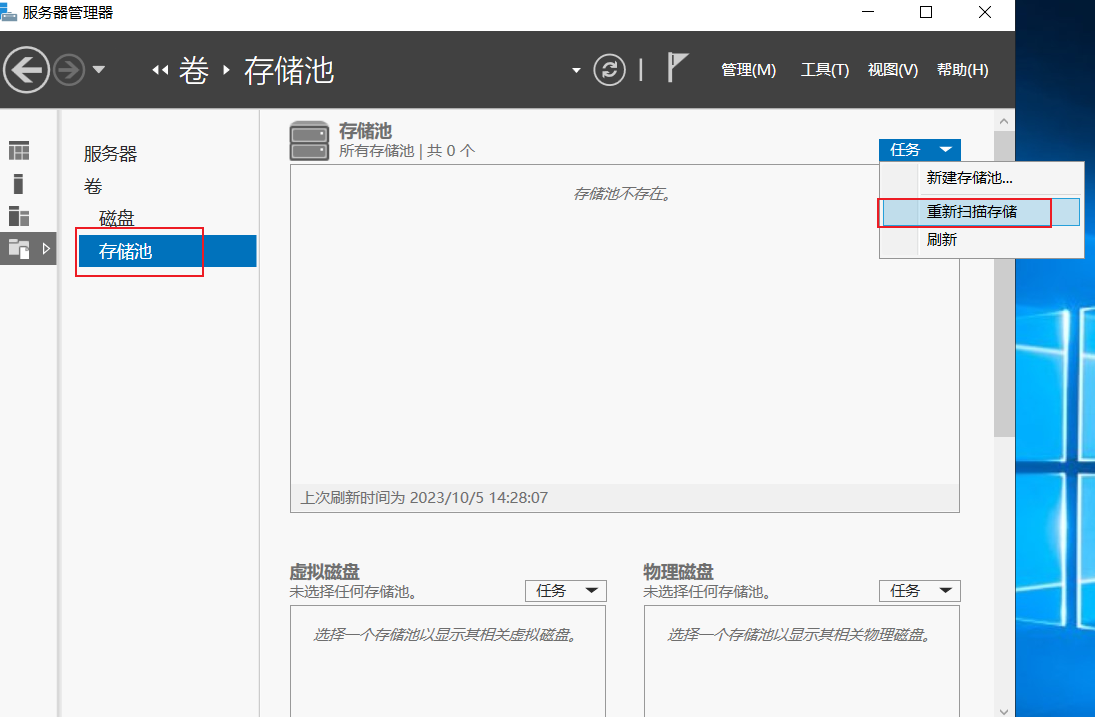Open the 任务 dropdown for 物理磁盘
Screen dimensions: 1095x717
coord(919,591)
